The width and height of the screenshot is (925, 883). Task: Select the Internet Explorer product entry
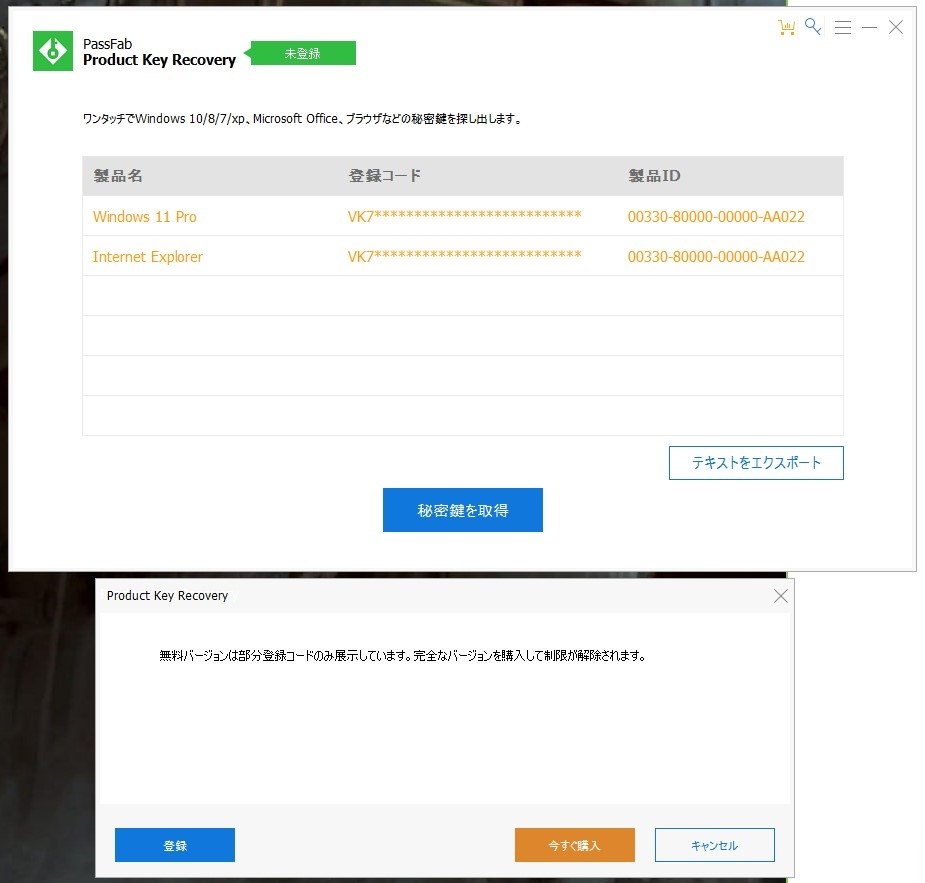pos(147,256)
